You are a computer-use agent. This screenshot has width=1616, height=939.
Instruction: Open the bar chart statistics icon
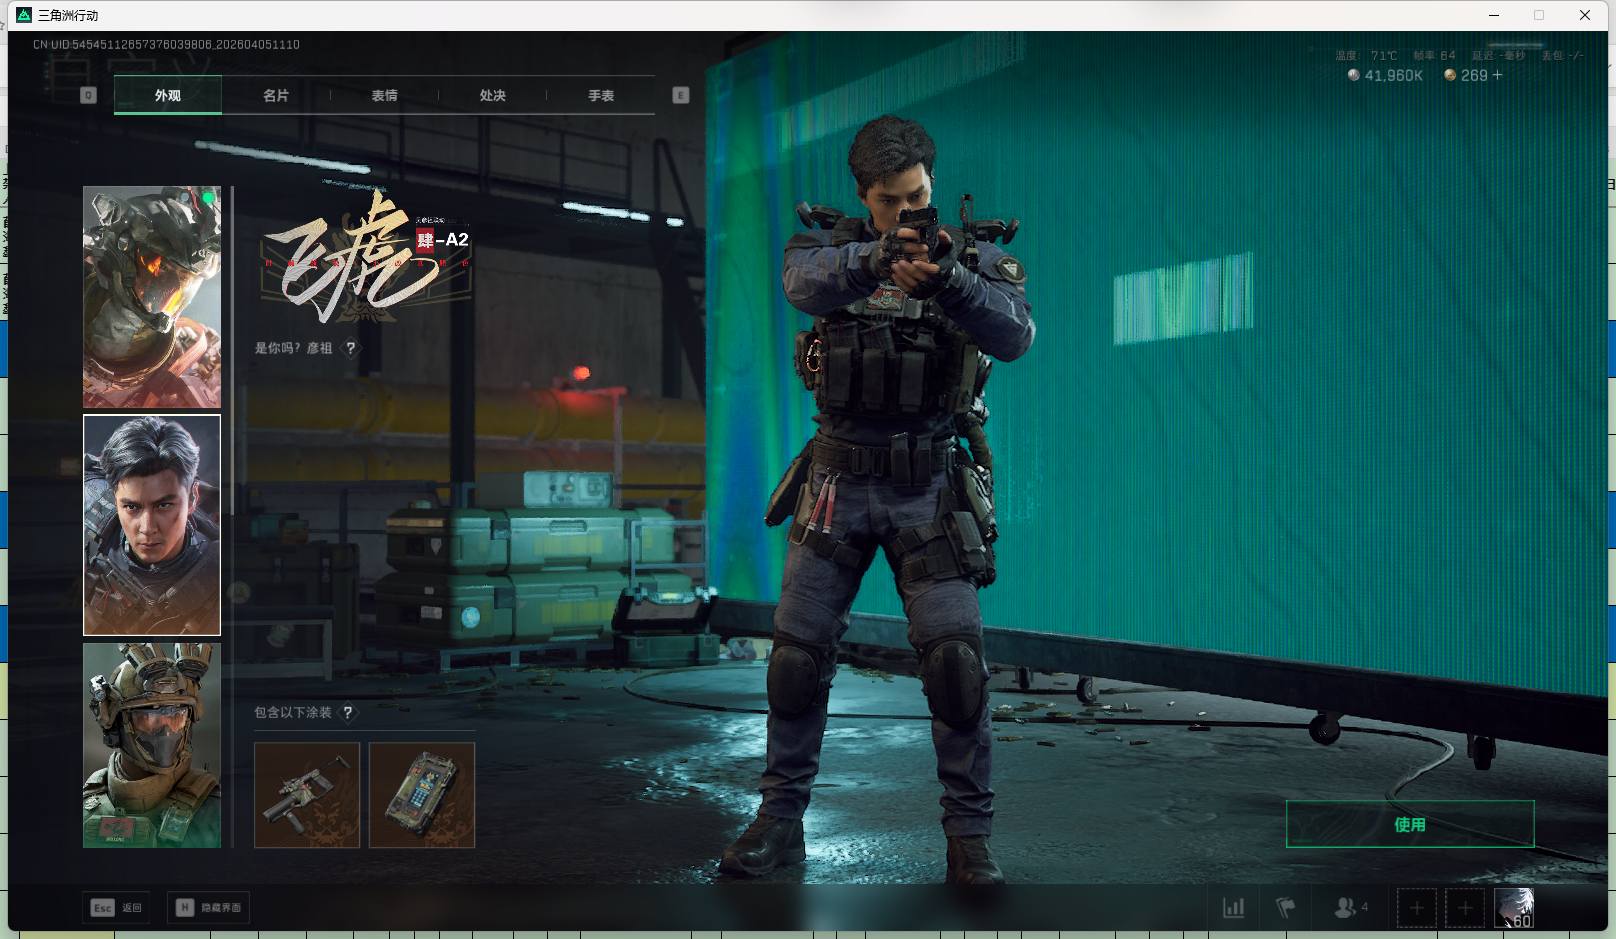[x=1234, y=908]
